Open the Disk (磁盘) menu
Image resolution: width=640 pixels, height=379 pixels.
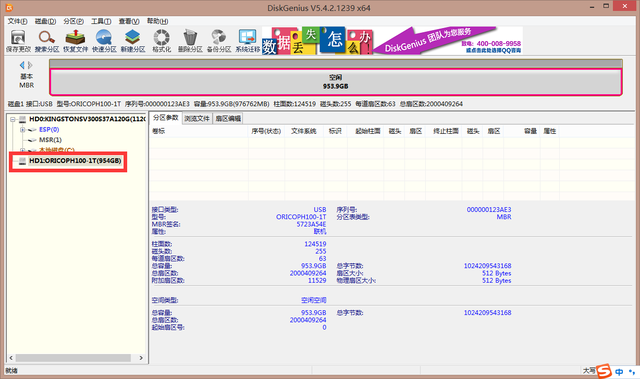pos(45,21)
